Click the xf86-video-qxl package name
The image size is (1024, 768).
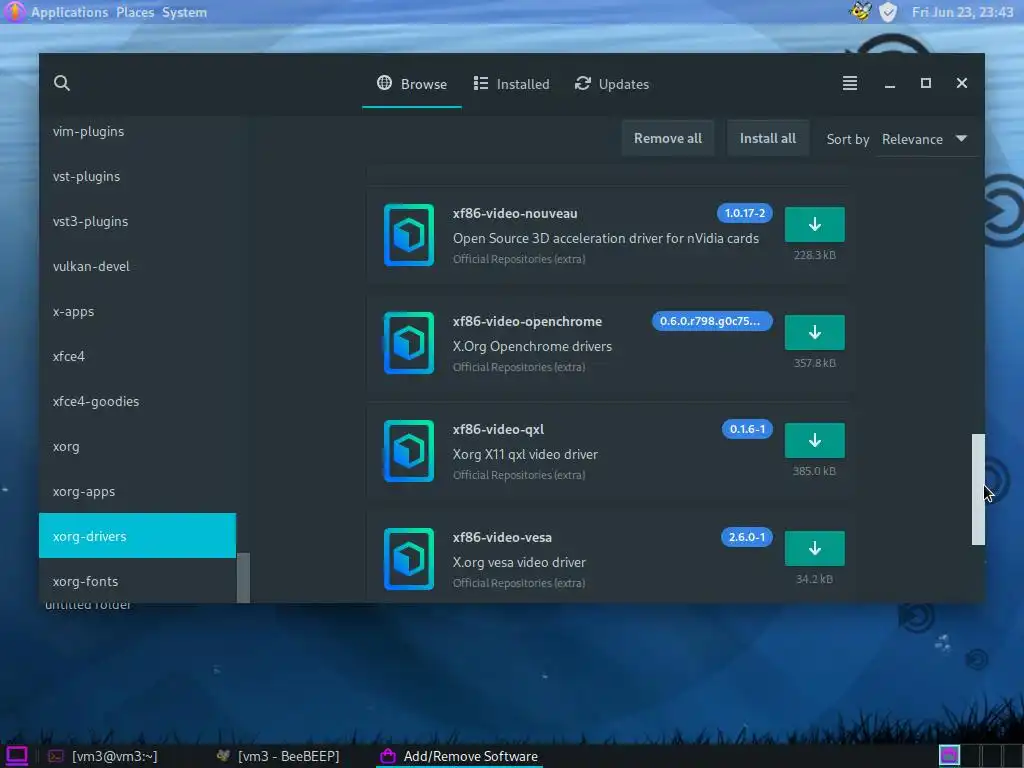coord(498,429)
